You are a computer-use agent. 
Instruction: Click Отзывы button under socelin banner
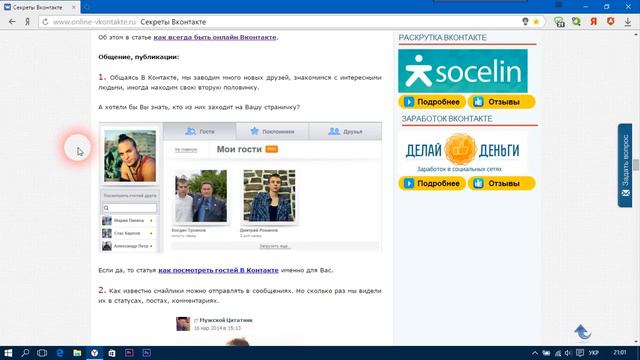[x=501, y=102]
